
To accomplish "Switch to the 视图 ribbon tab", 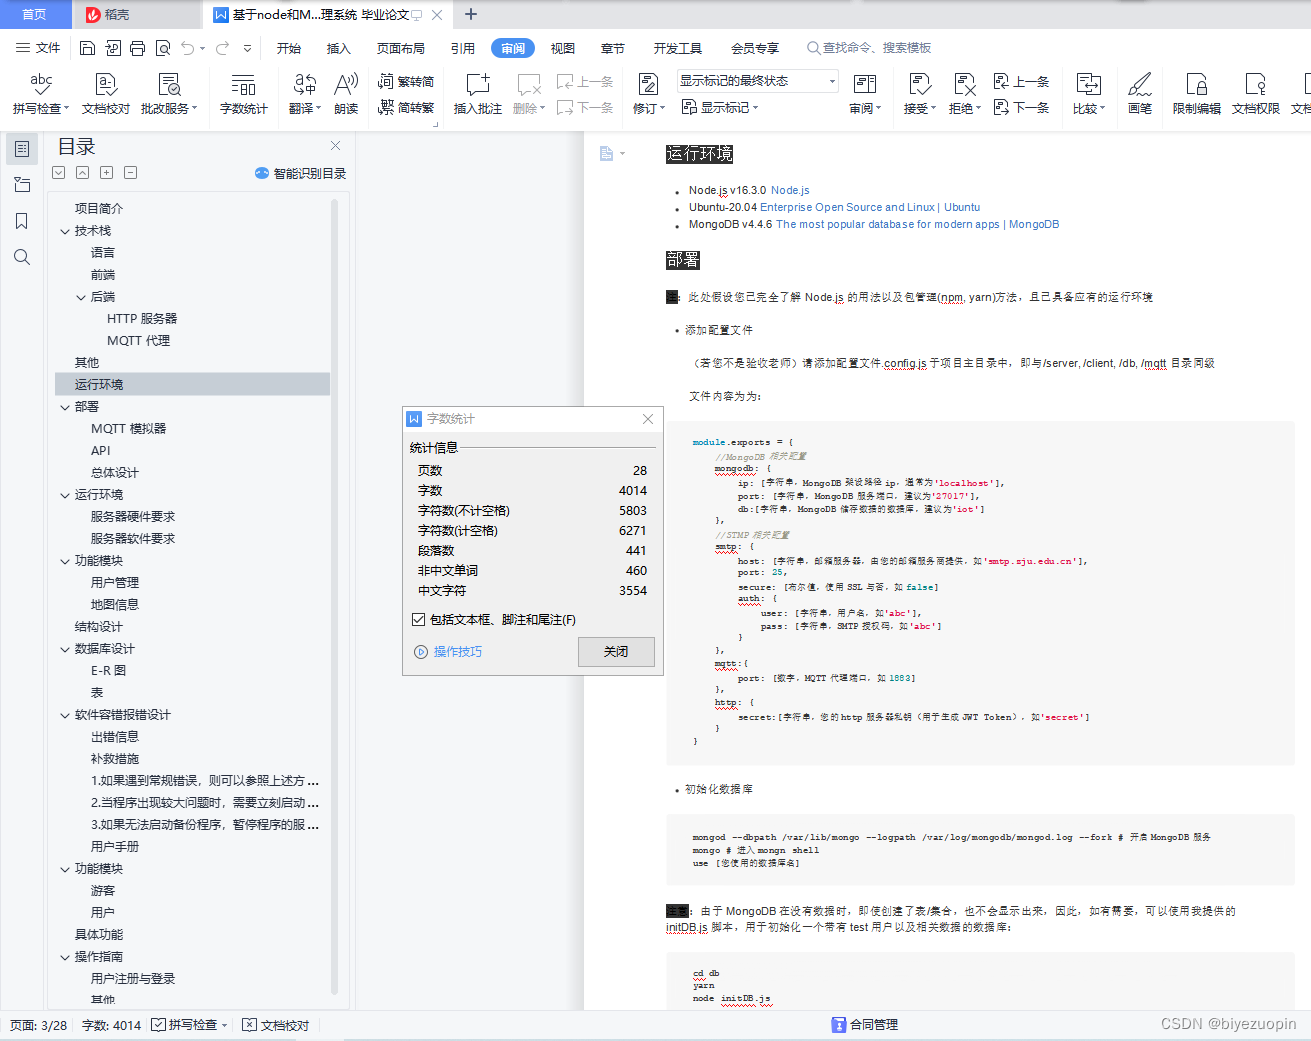I will (563, 48).
